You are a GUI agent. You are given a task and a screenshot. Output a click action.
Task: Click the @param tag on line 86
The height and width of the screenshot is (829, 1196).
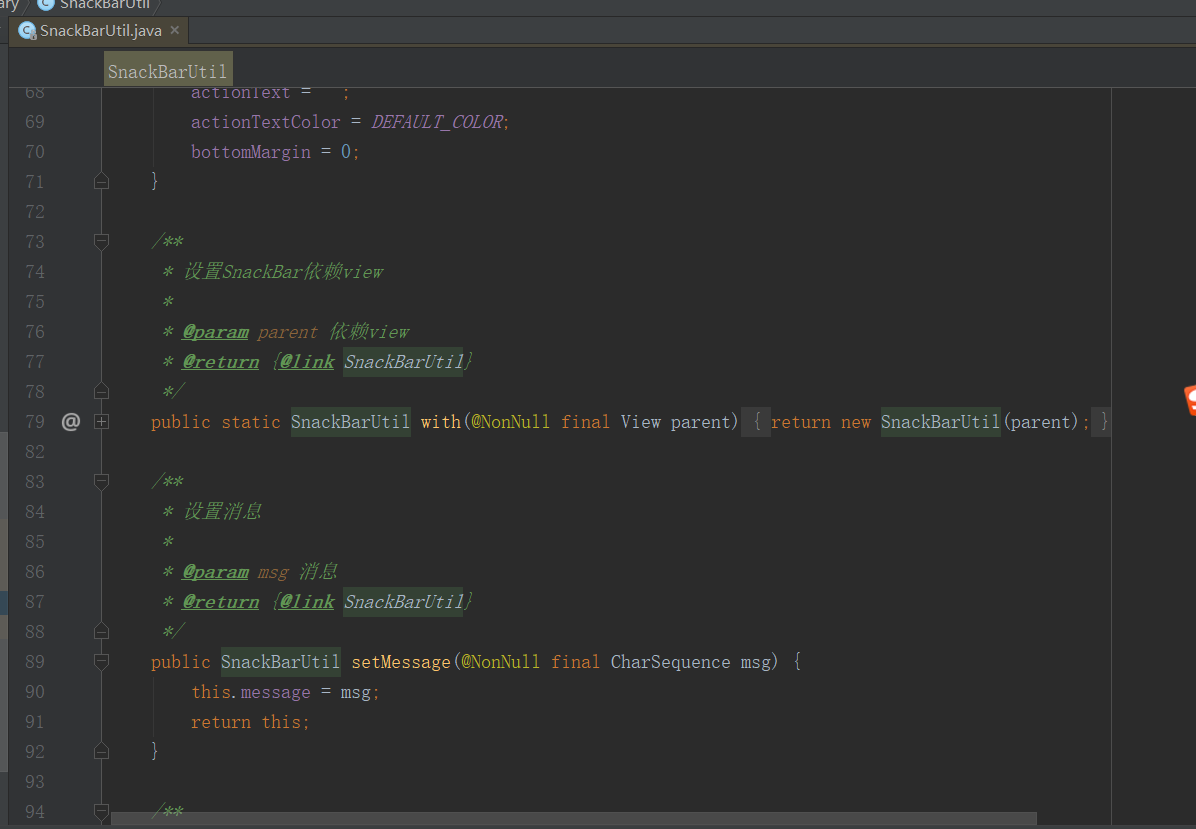[214, 571]
